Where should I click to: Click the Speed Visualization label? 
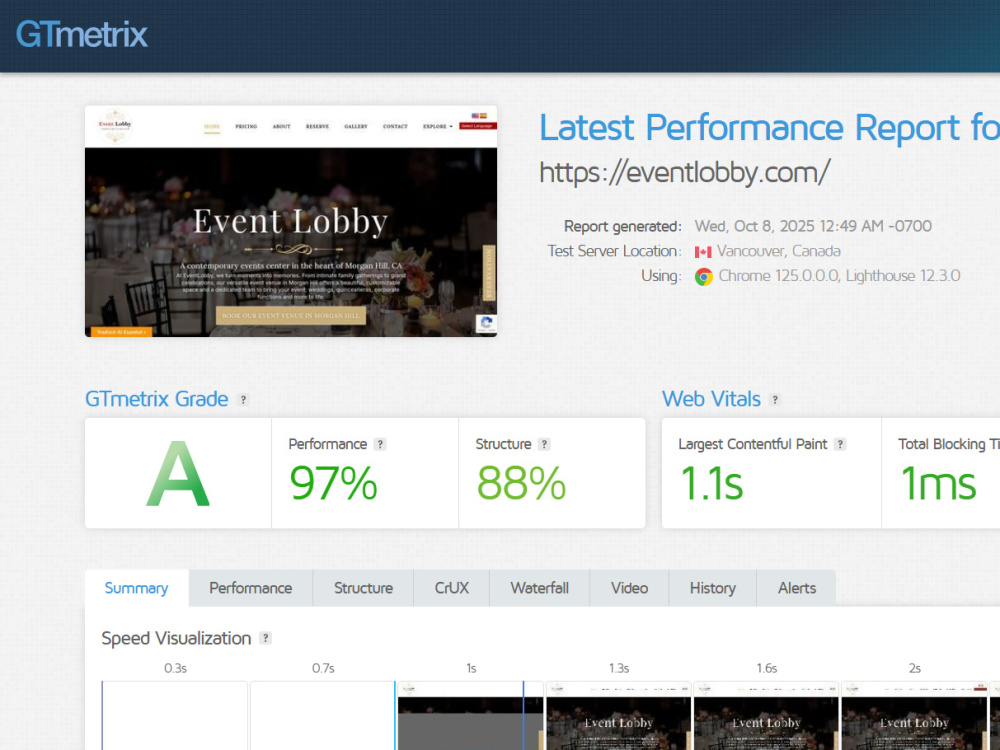tap(176, 638)
